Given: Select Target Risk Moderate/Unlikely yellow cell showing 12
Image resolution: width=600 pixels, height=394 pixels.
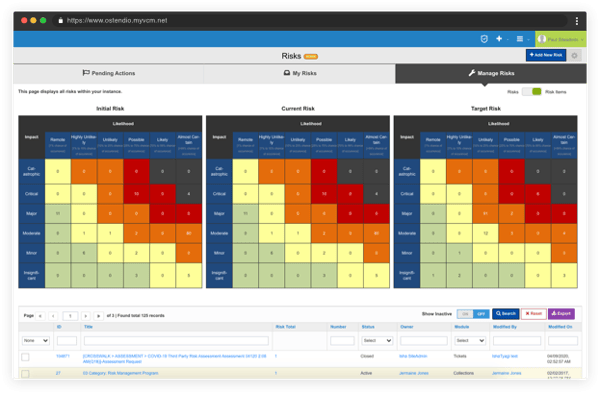Looking at the screenshot, I should (485, 233).
